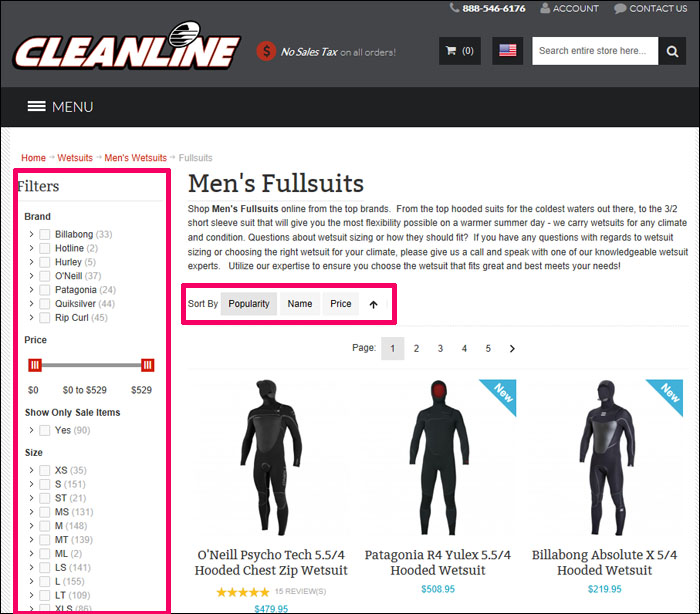The width and height of the screenshot is (700, 614).
Task: Sort products by Name
Action: (300, 304)
